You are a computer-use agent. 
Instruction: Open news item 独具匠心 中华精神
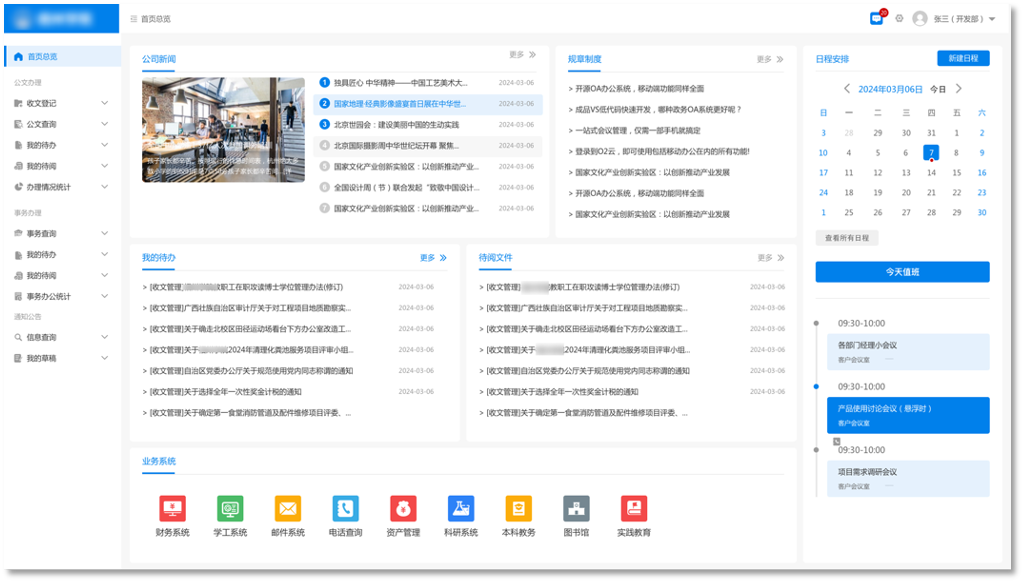[400, 82]
